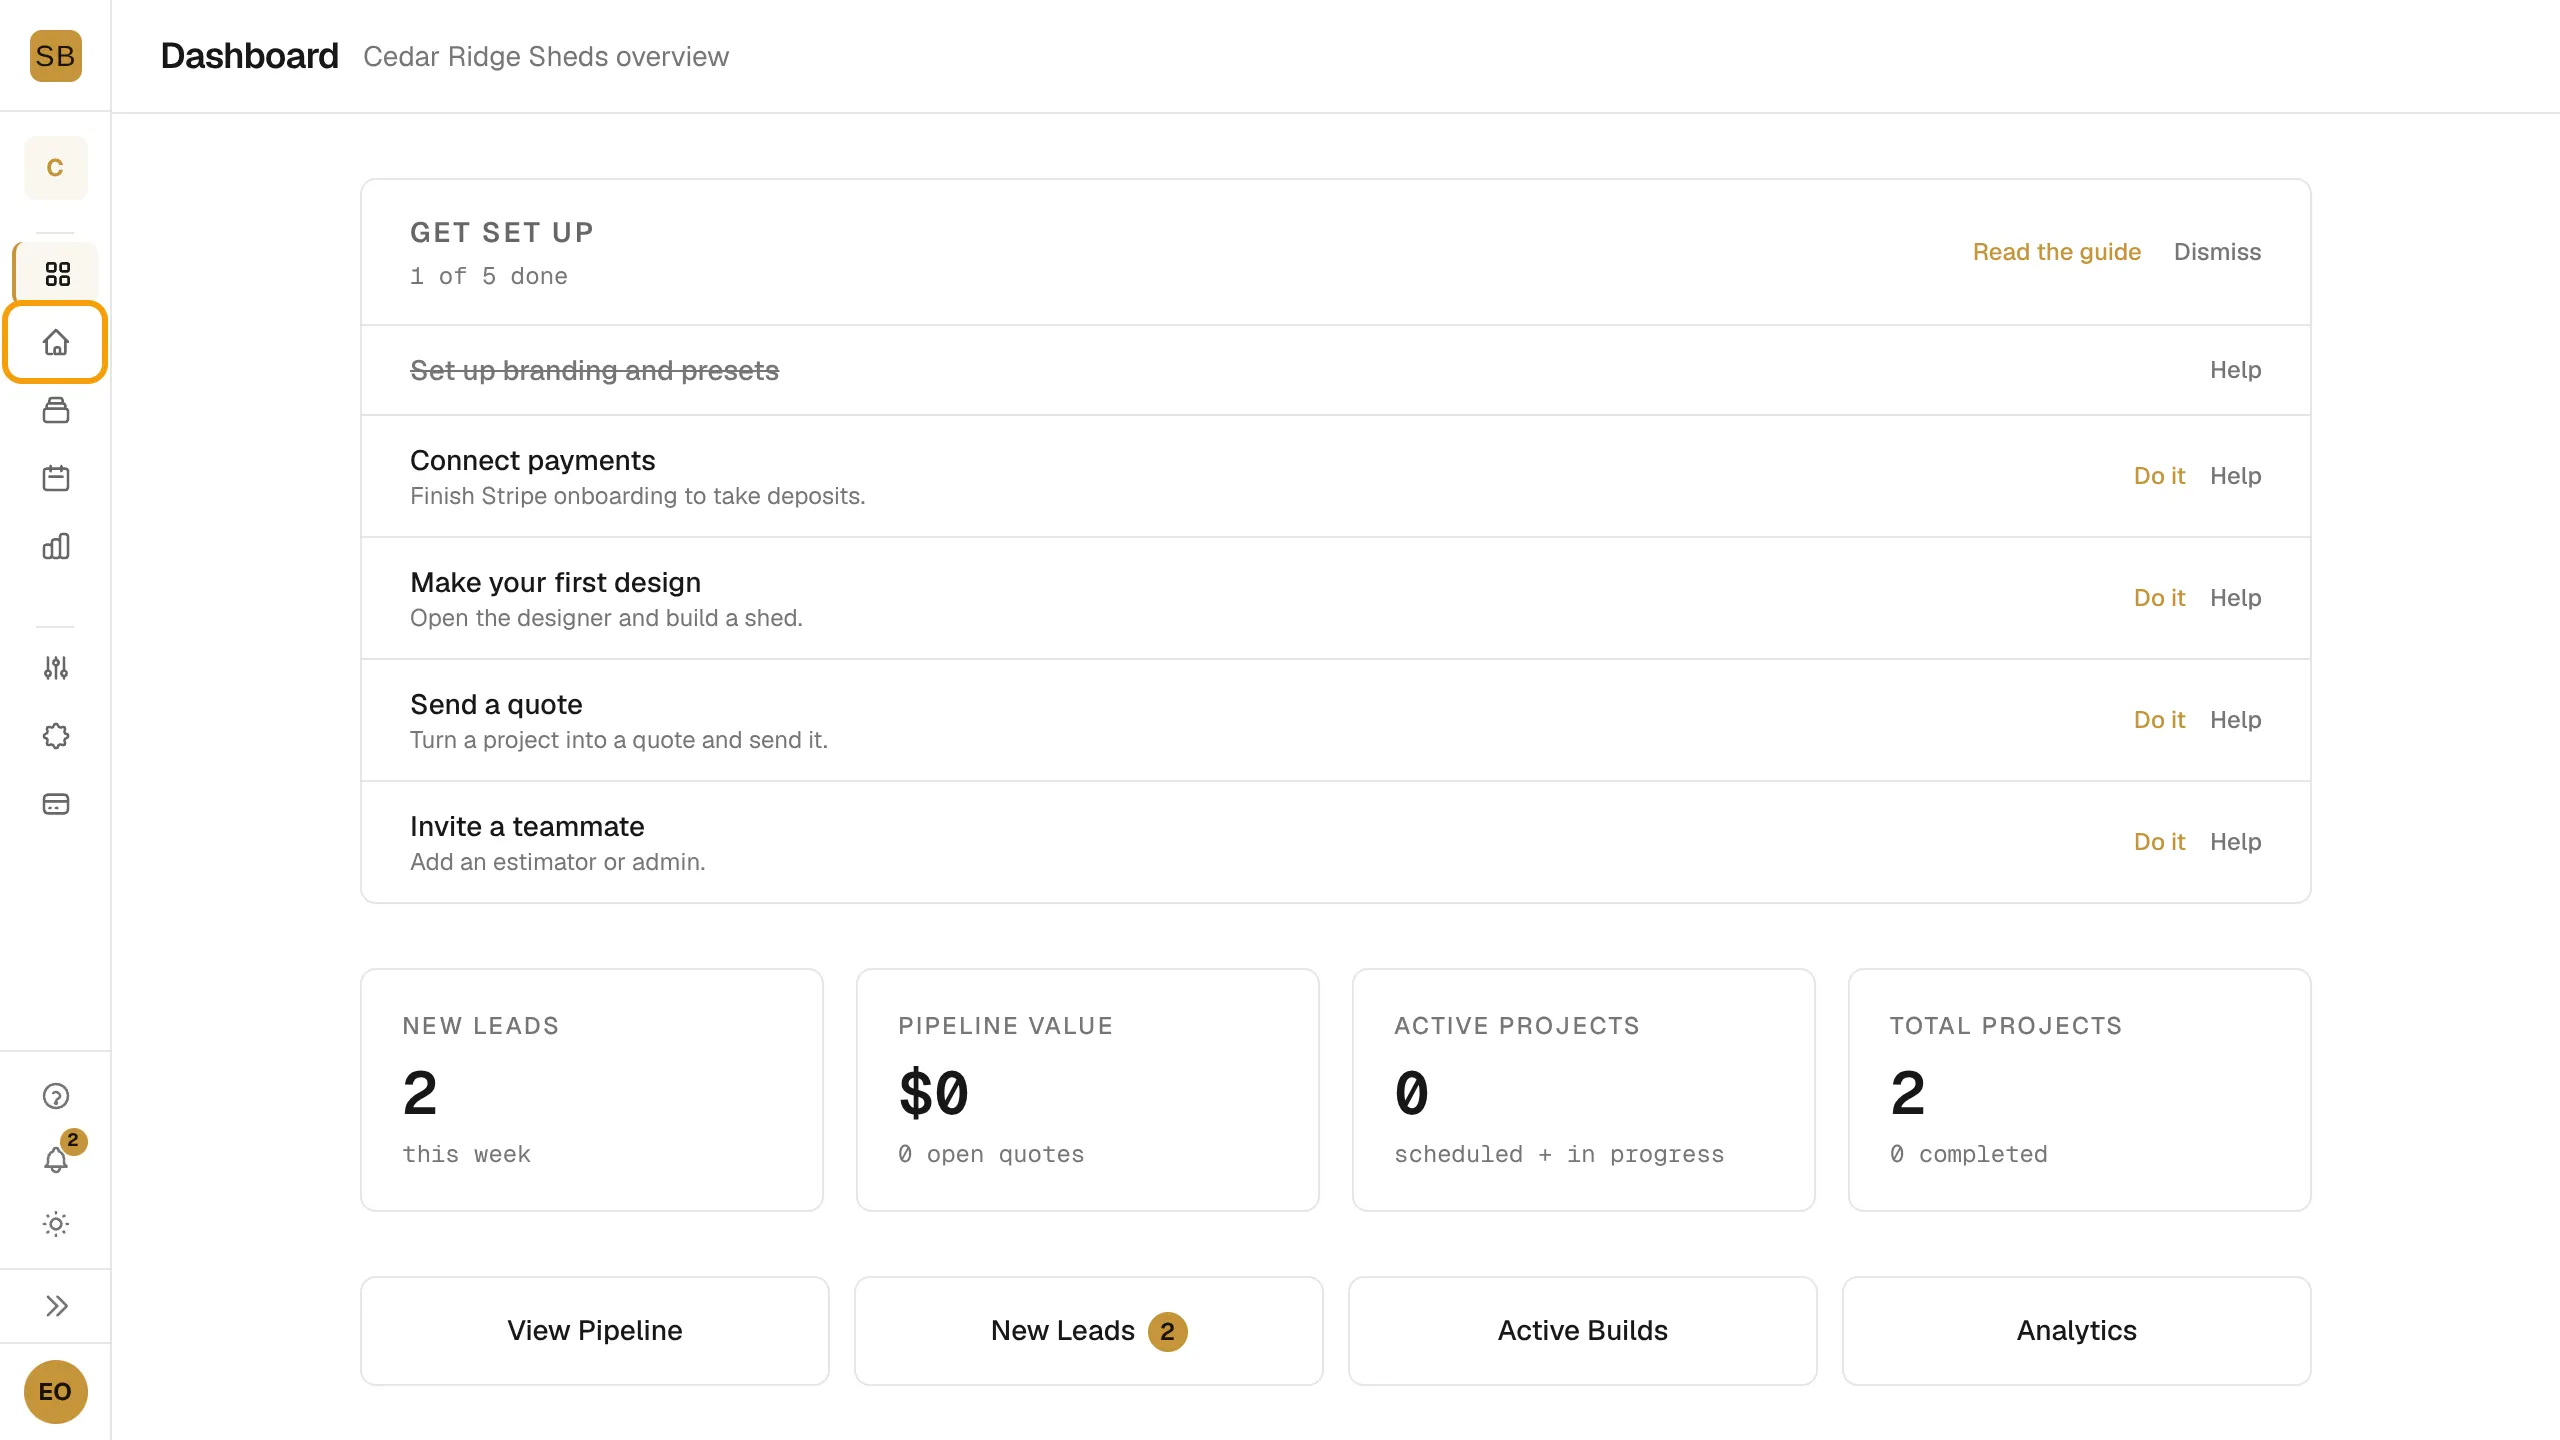Expand the sidebar with double chevron
This screenshot has width=2560, height=1440.
(56, 1306)
